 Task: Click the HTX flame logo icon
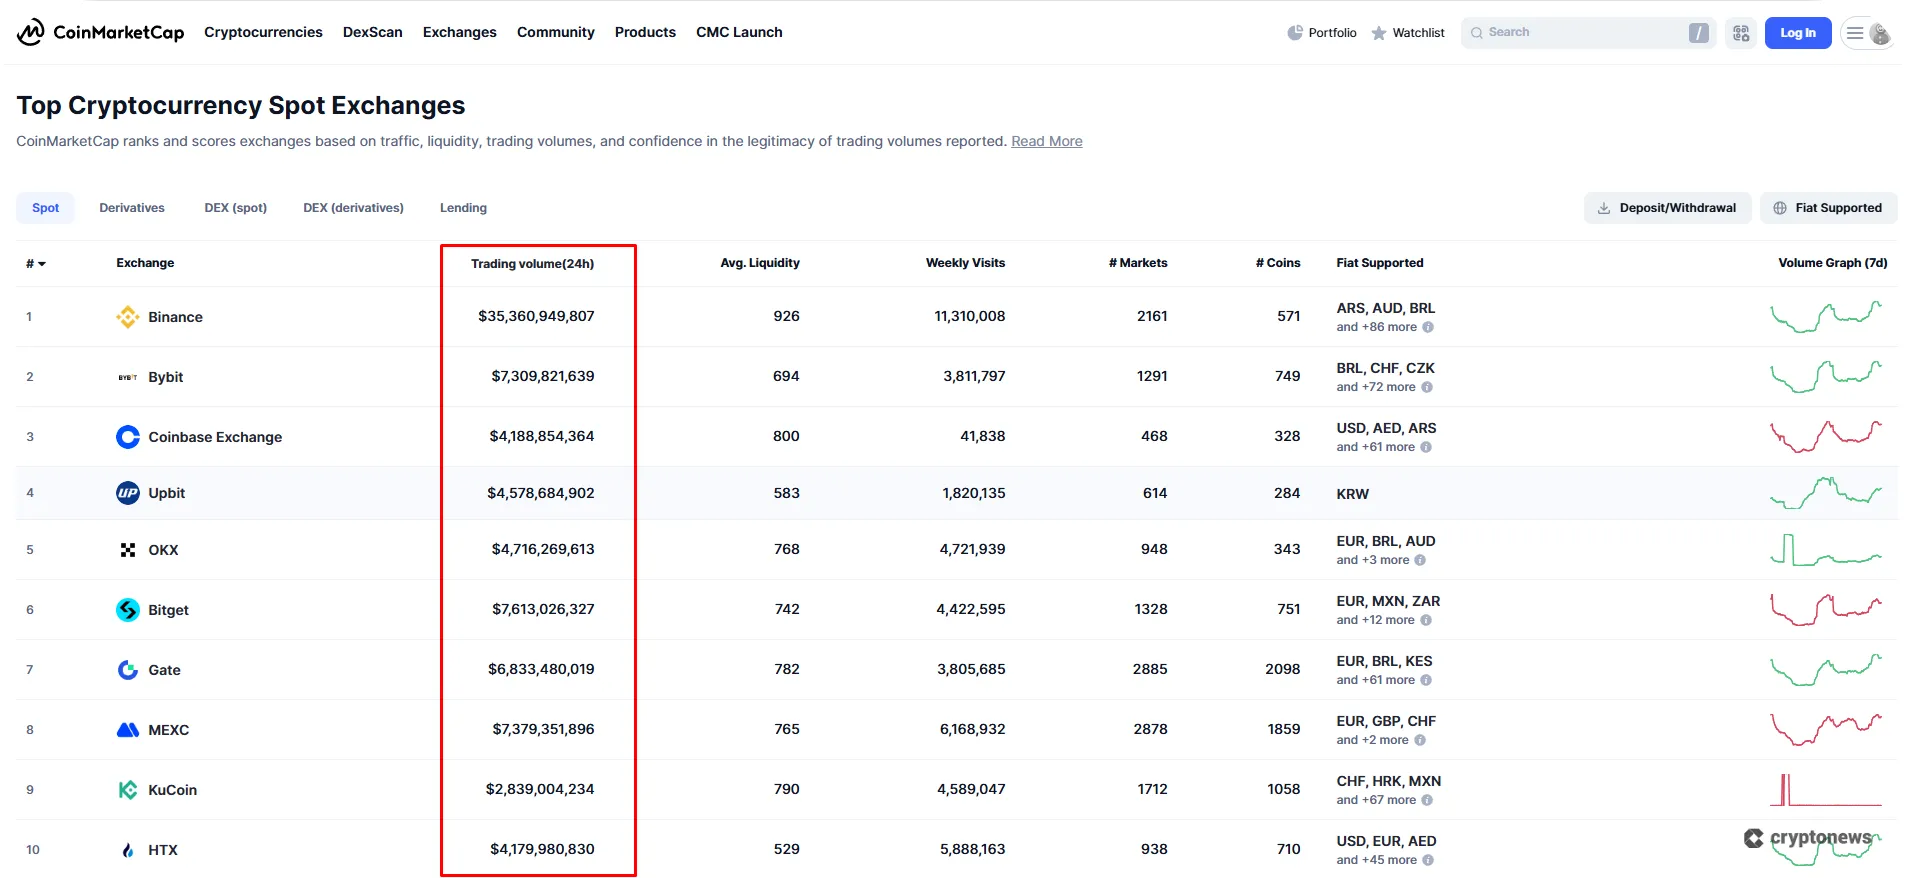128,850
